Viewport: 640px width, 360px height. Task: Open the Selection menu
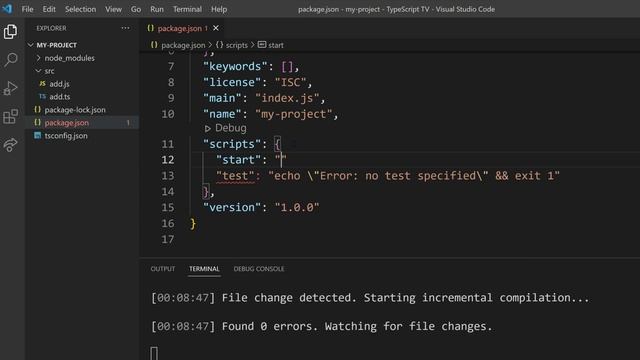[80, 9]
